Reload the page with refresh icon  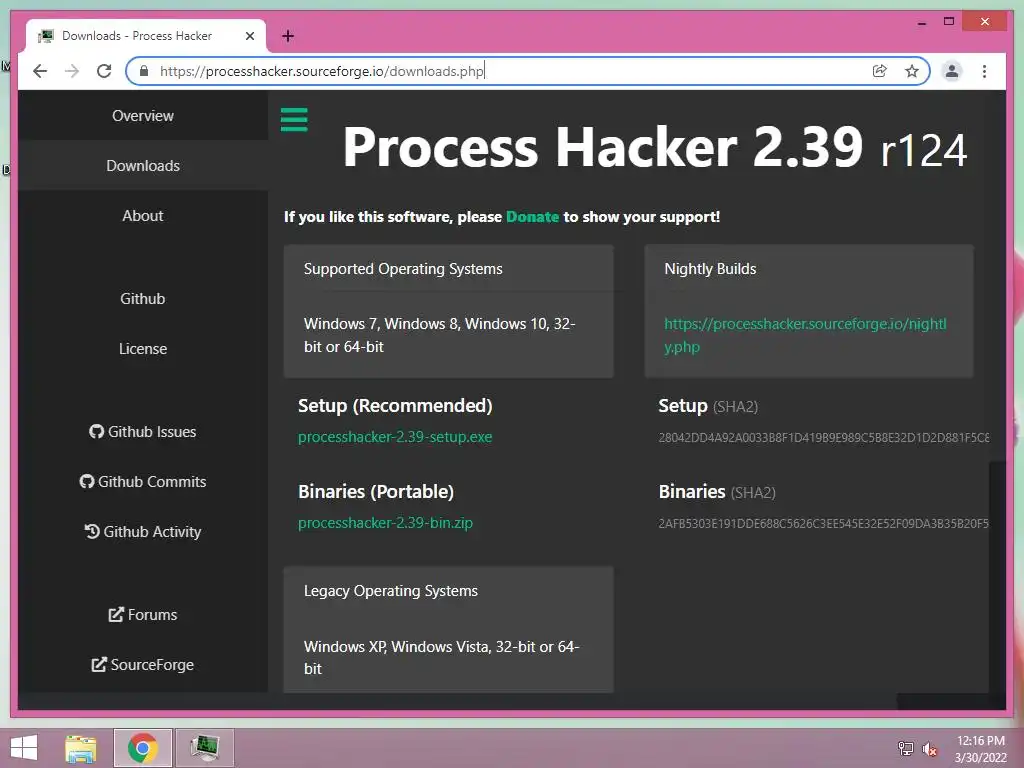(104, 71)
